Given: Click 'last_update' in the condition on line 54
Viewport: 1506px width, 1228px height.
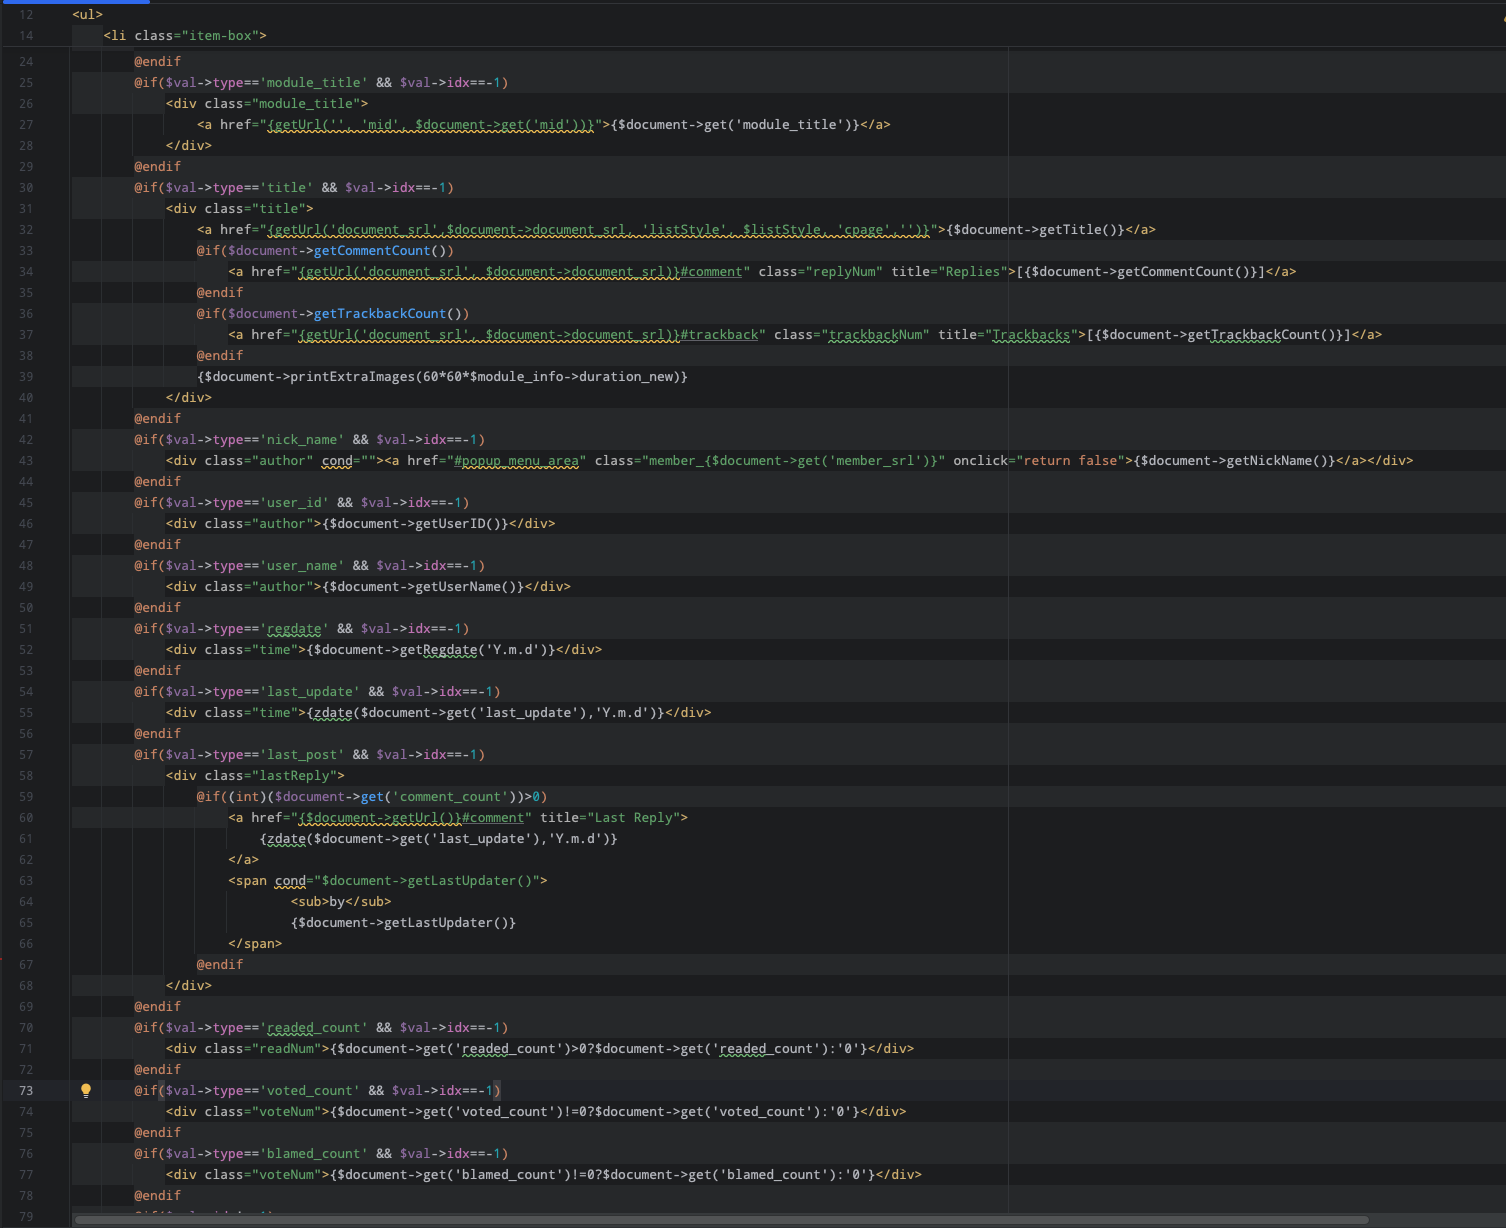Looking at the screenshot, I should pos(310,692).
